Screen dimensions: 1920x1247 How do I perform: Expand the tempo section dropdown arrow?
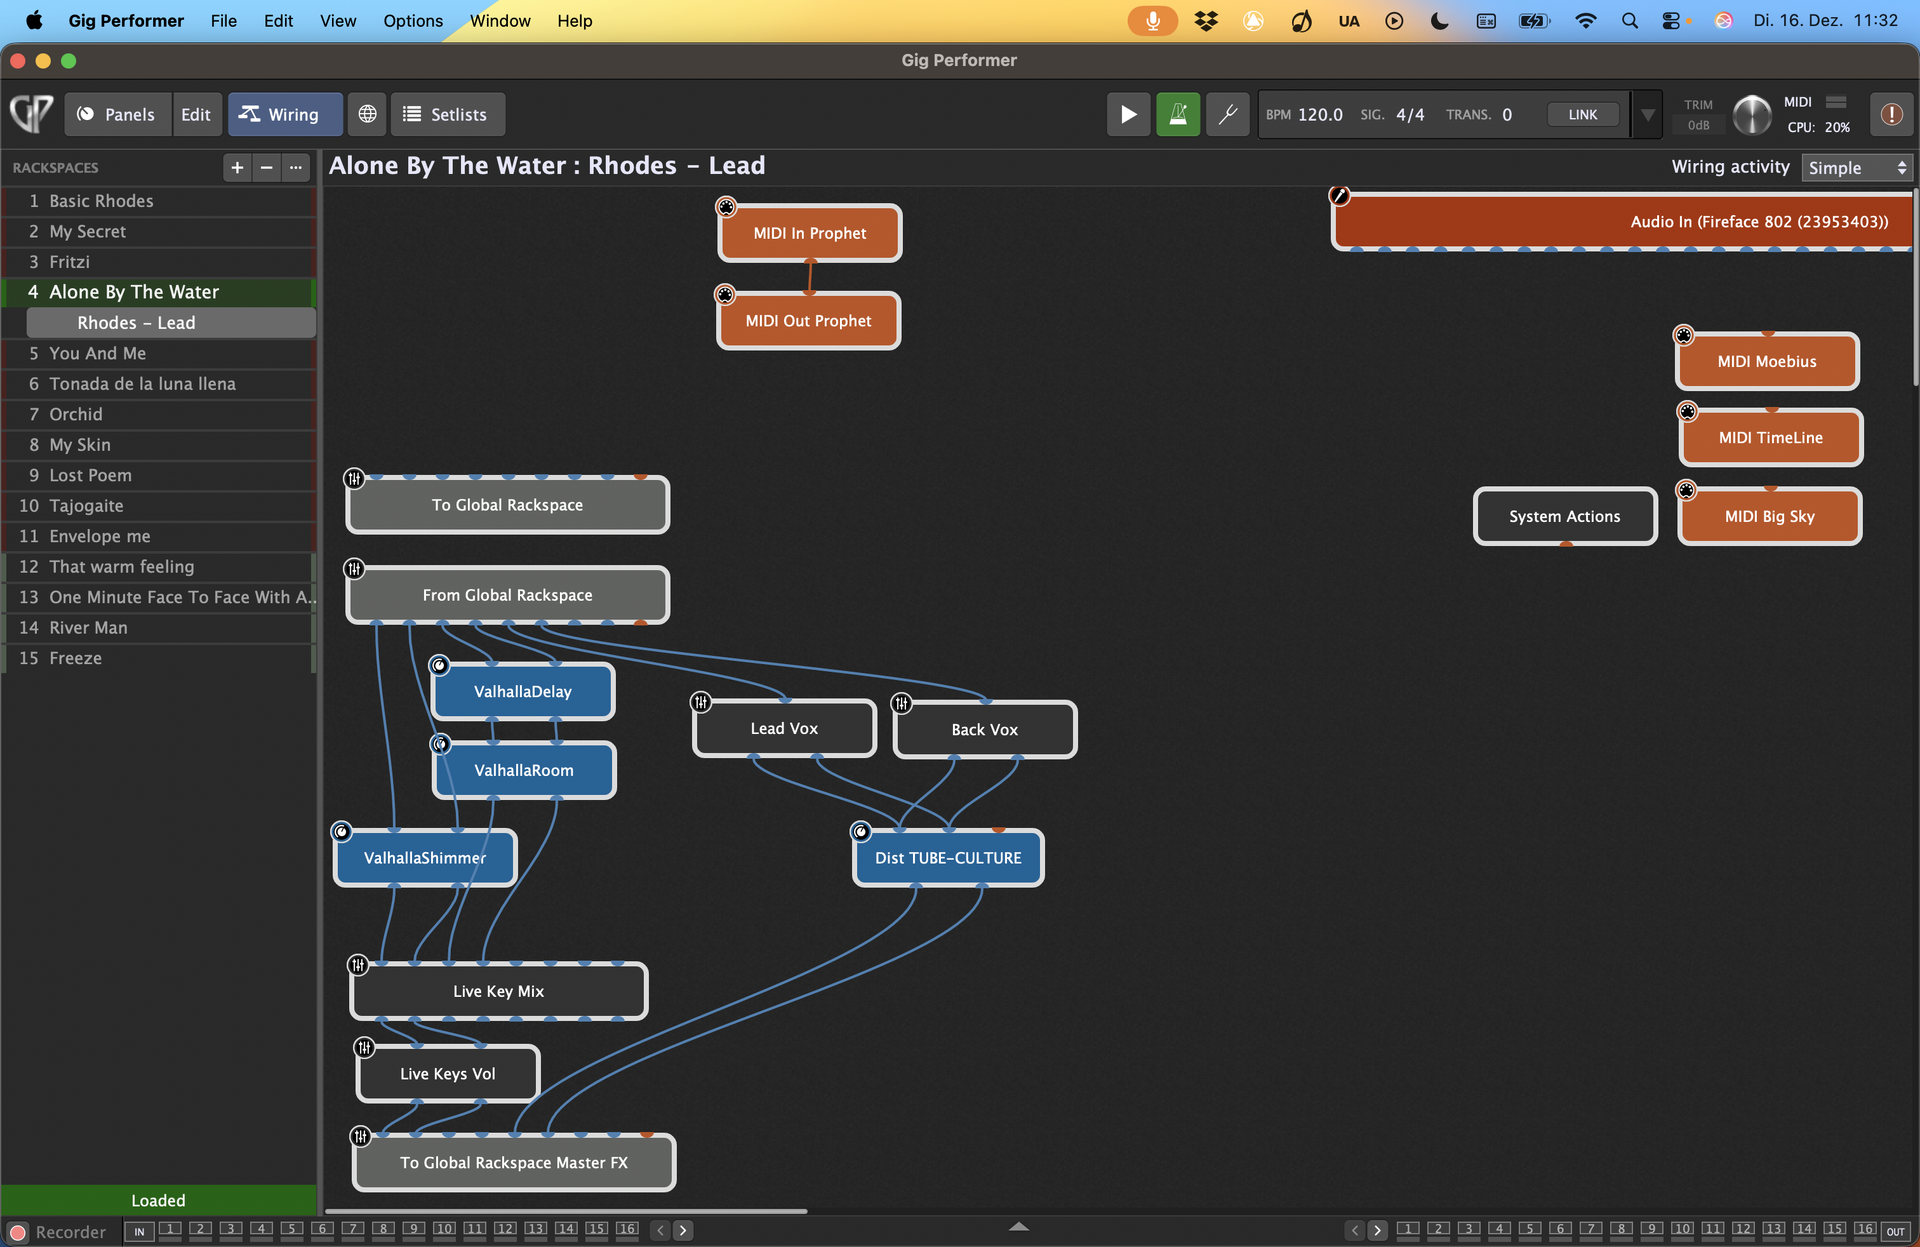1647,114
